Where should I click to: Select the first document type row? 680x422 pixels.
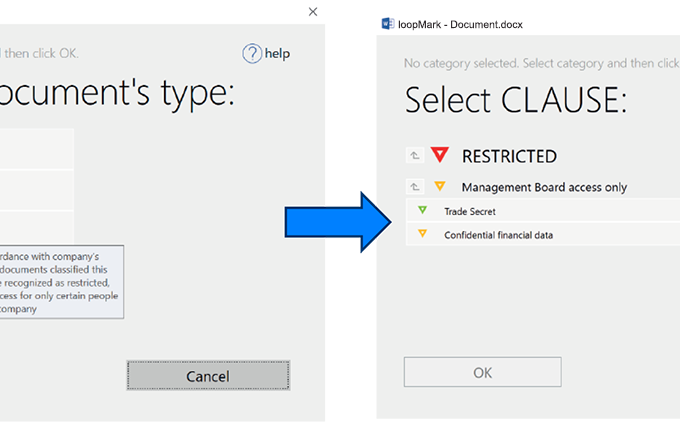[36, 148]
